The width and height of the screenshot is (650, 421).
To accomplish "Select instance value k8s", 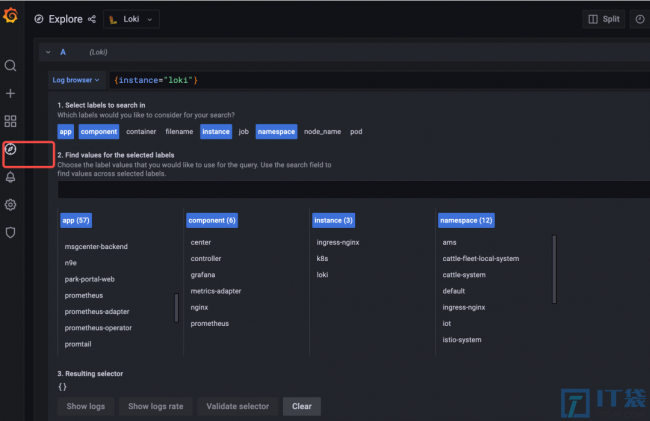I will [322, 259].
